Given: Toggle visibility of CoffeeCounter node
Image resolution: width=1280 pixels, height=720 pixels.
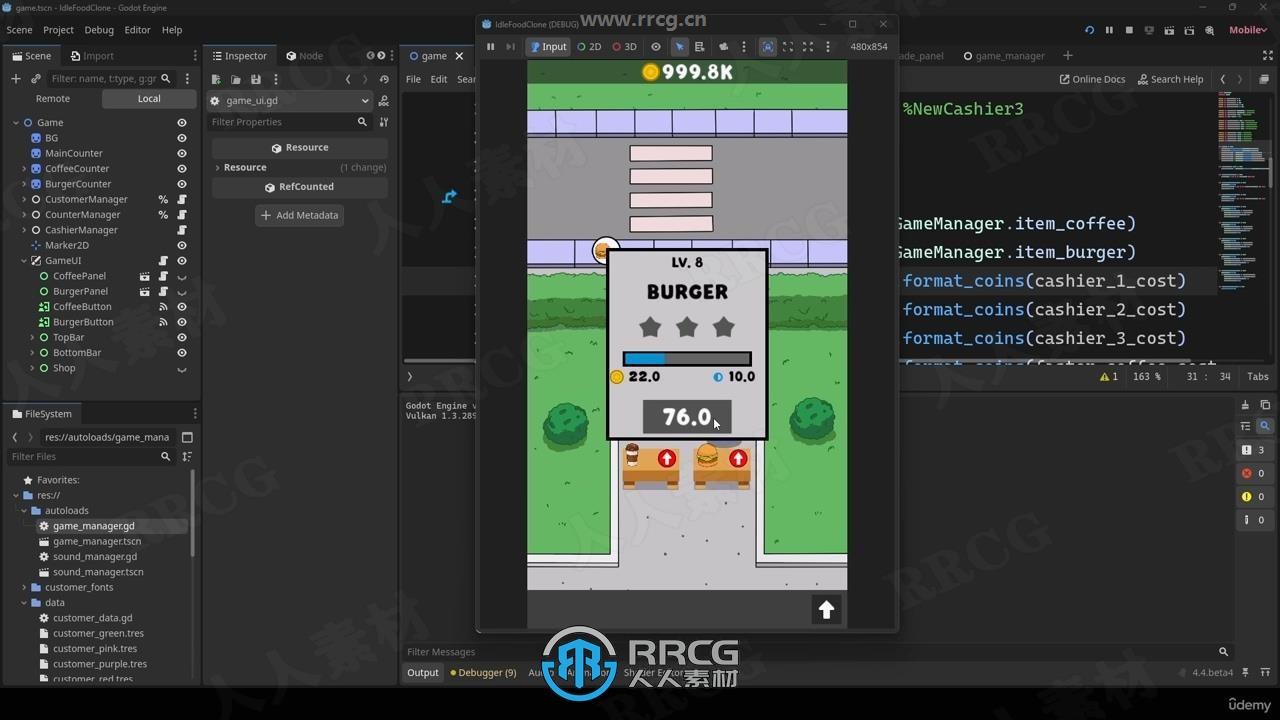Looking at the screenshot, I should tap(182, 168).
